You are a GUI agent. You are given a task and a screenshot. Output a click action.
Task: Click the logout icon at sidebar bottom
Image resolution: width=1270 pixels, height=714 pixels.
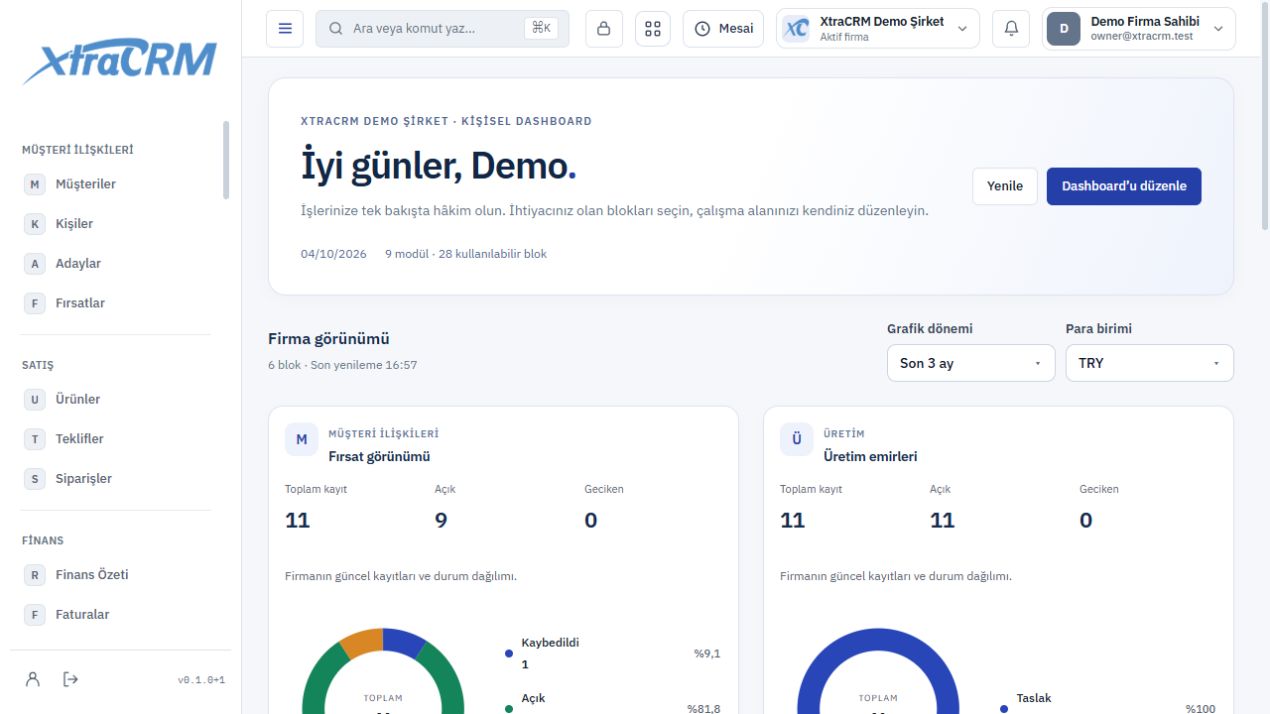point(70,679)
